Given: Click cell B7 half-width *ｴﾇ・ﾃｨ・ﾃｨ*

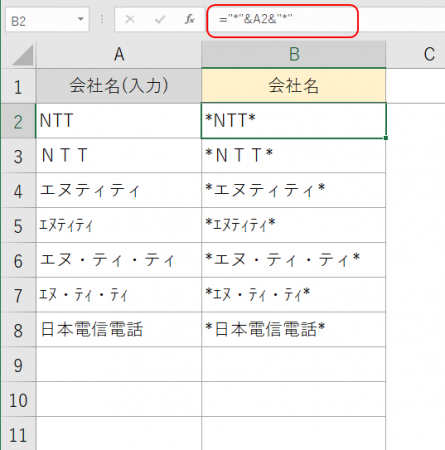Looking at the screenshot, I should point(293,295).
